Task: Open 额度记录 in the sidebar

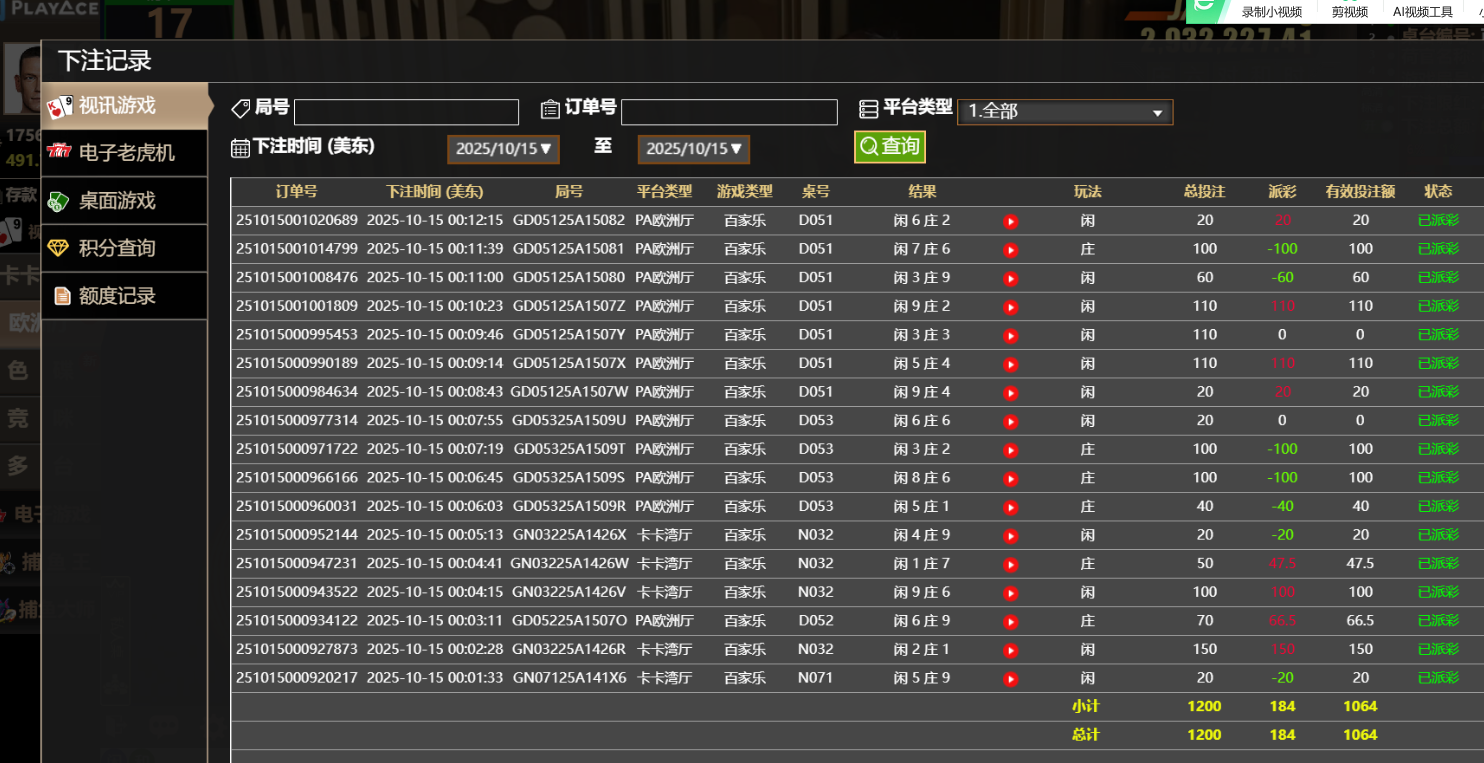Action: 117,296
